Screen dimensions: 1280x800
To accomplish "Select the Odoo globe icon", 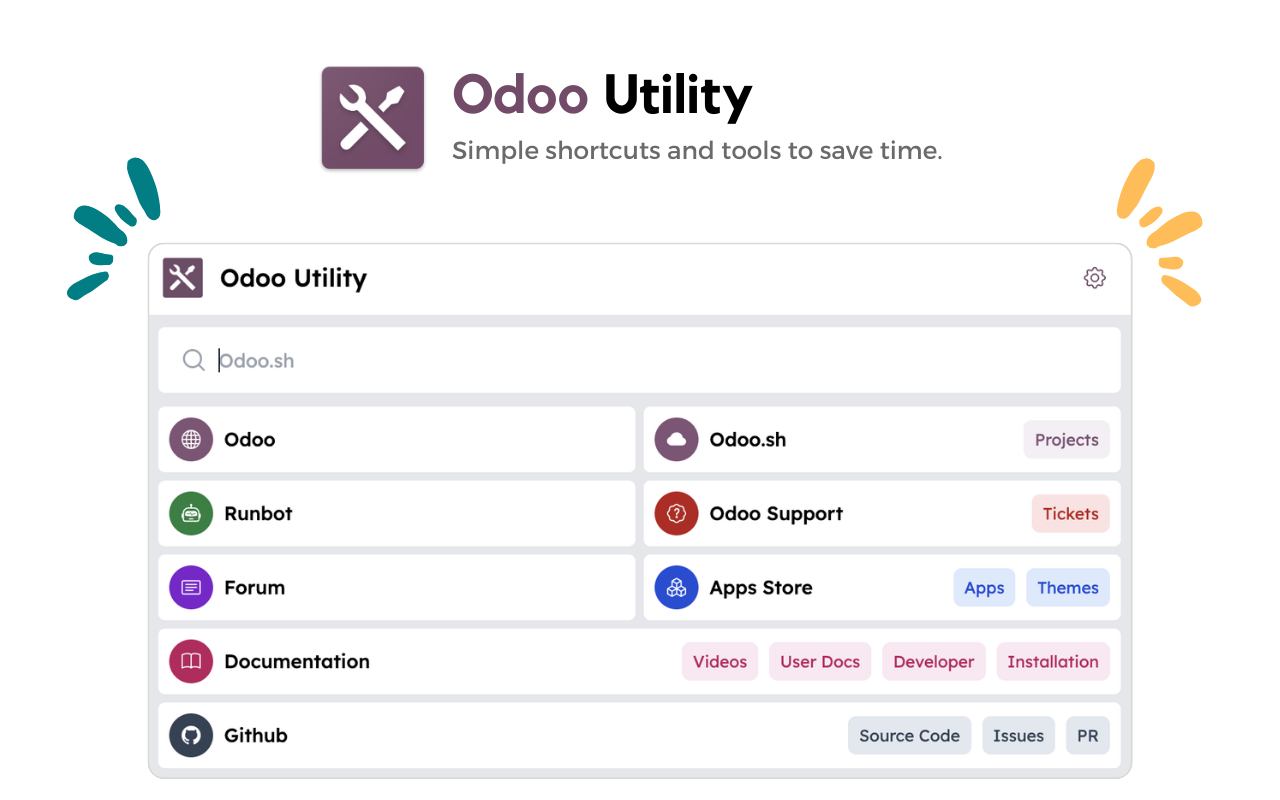I will pos(191,439).
